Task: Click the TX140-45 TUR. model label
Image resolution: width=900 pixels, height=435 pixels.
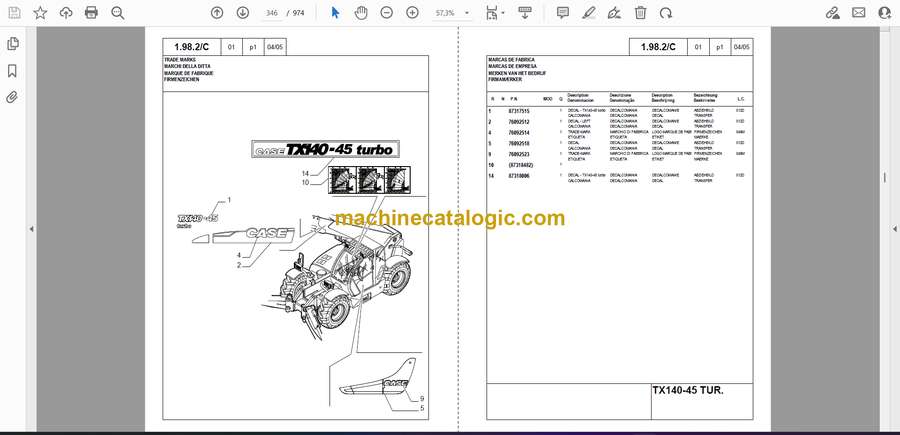Action: pyautogui.click(x=688, y=390)
